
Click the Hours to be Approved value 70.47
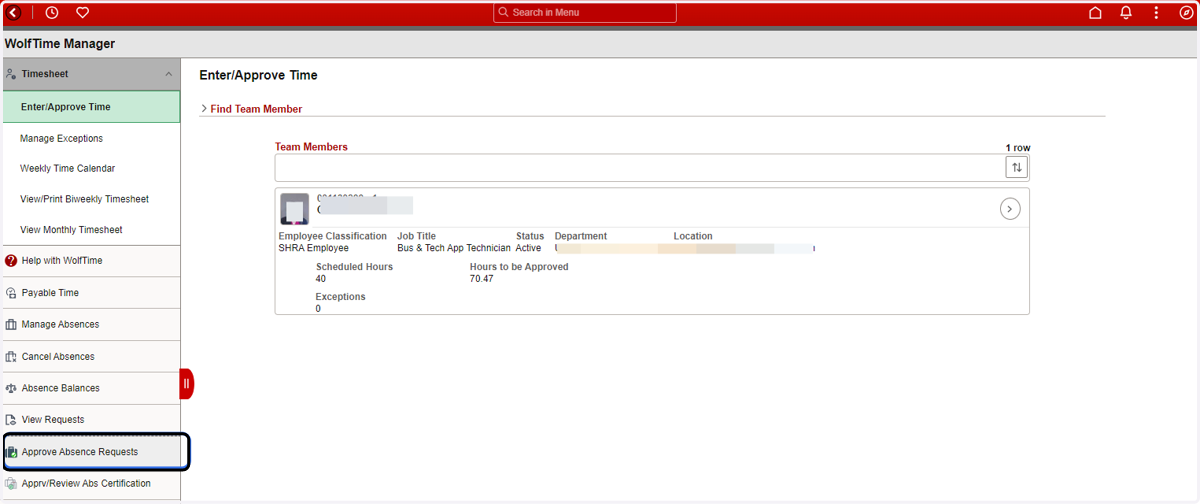[x=482, y=279]
